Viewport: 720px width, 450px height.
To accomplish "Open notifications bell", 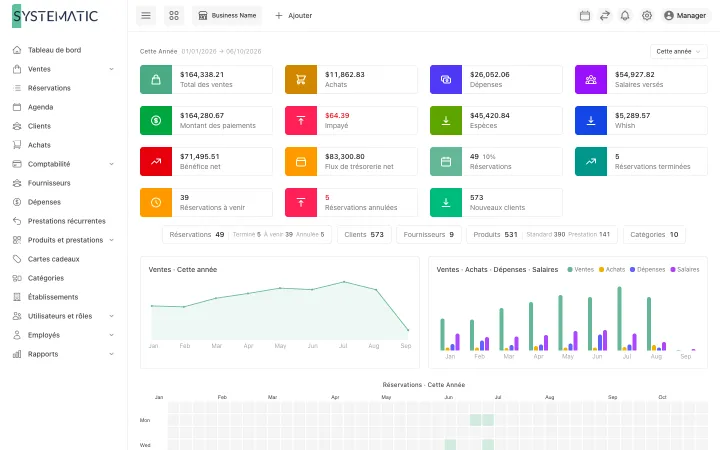I will pos(625,16).
